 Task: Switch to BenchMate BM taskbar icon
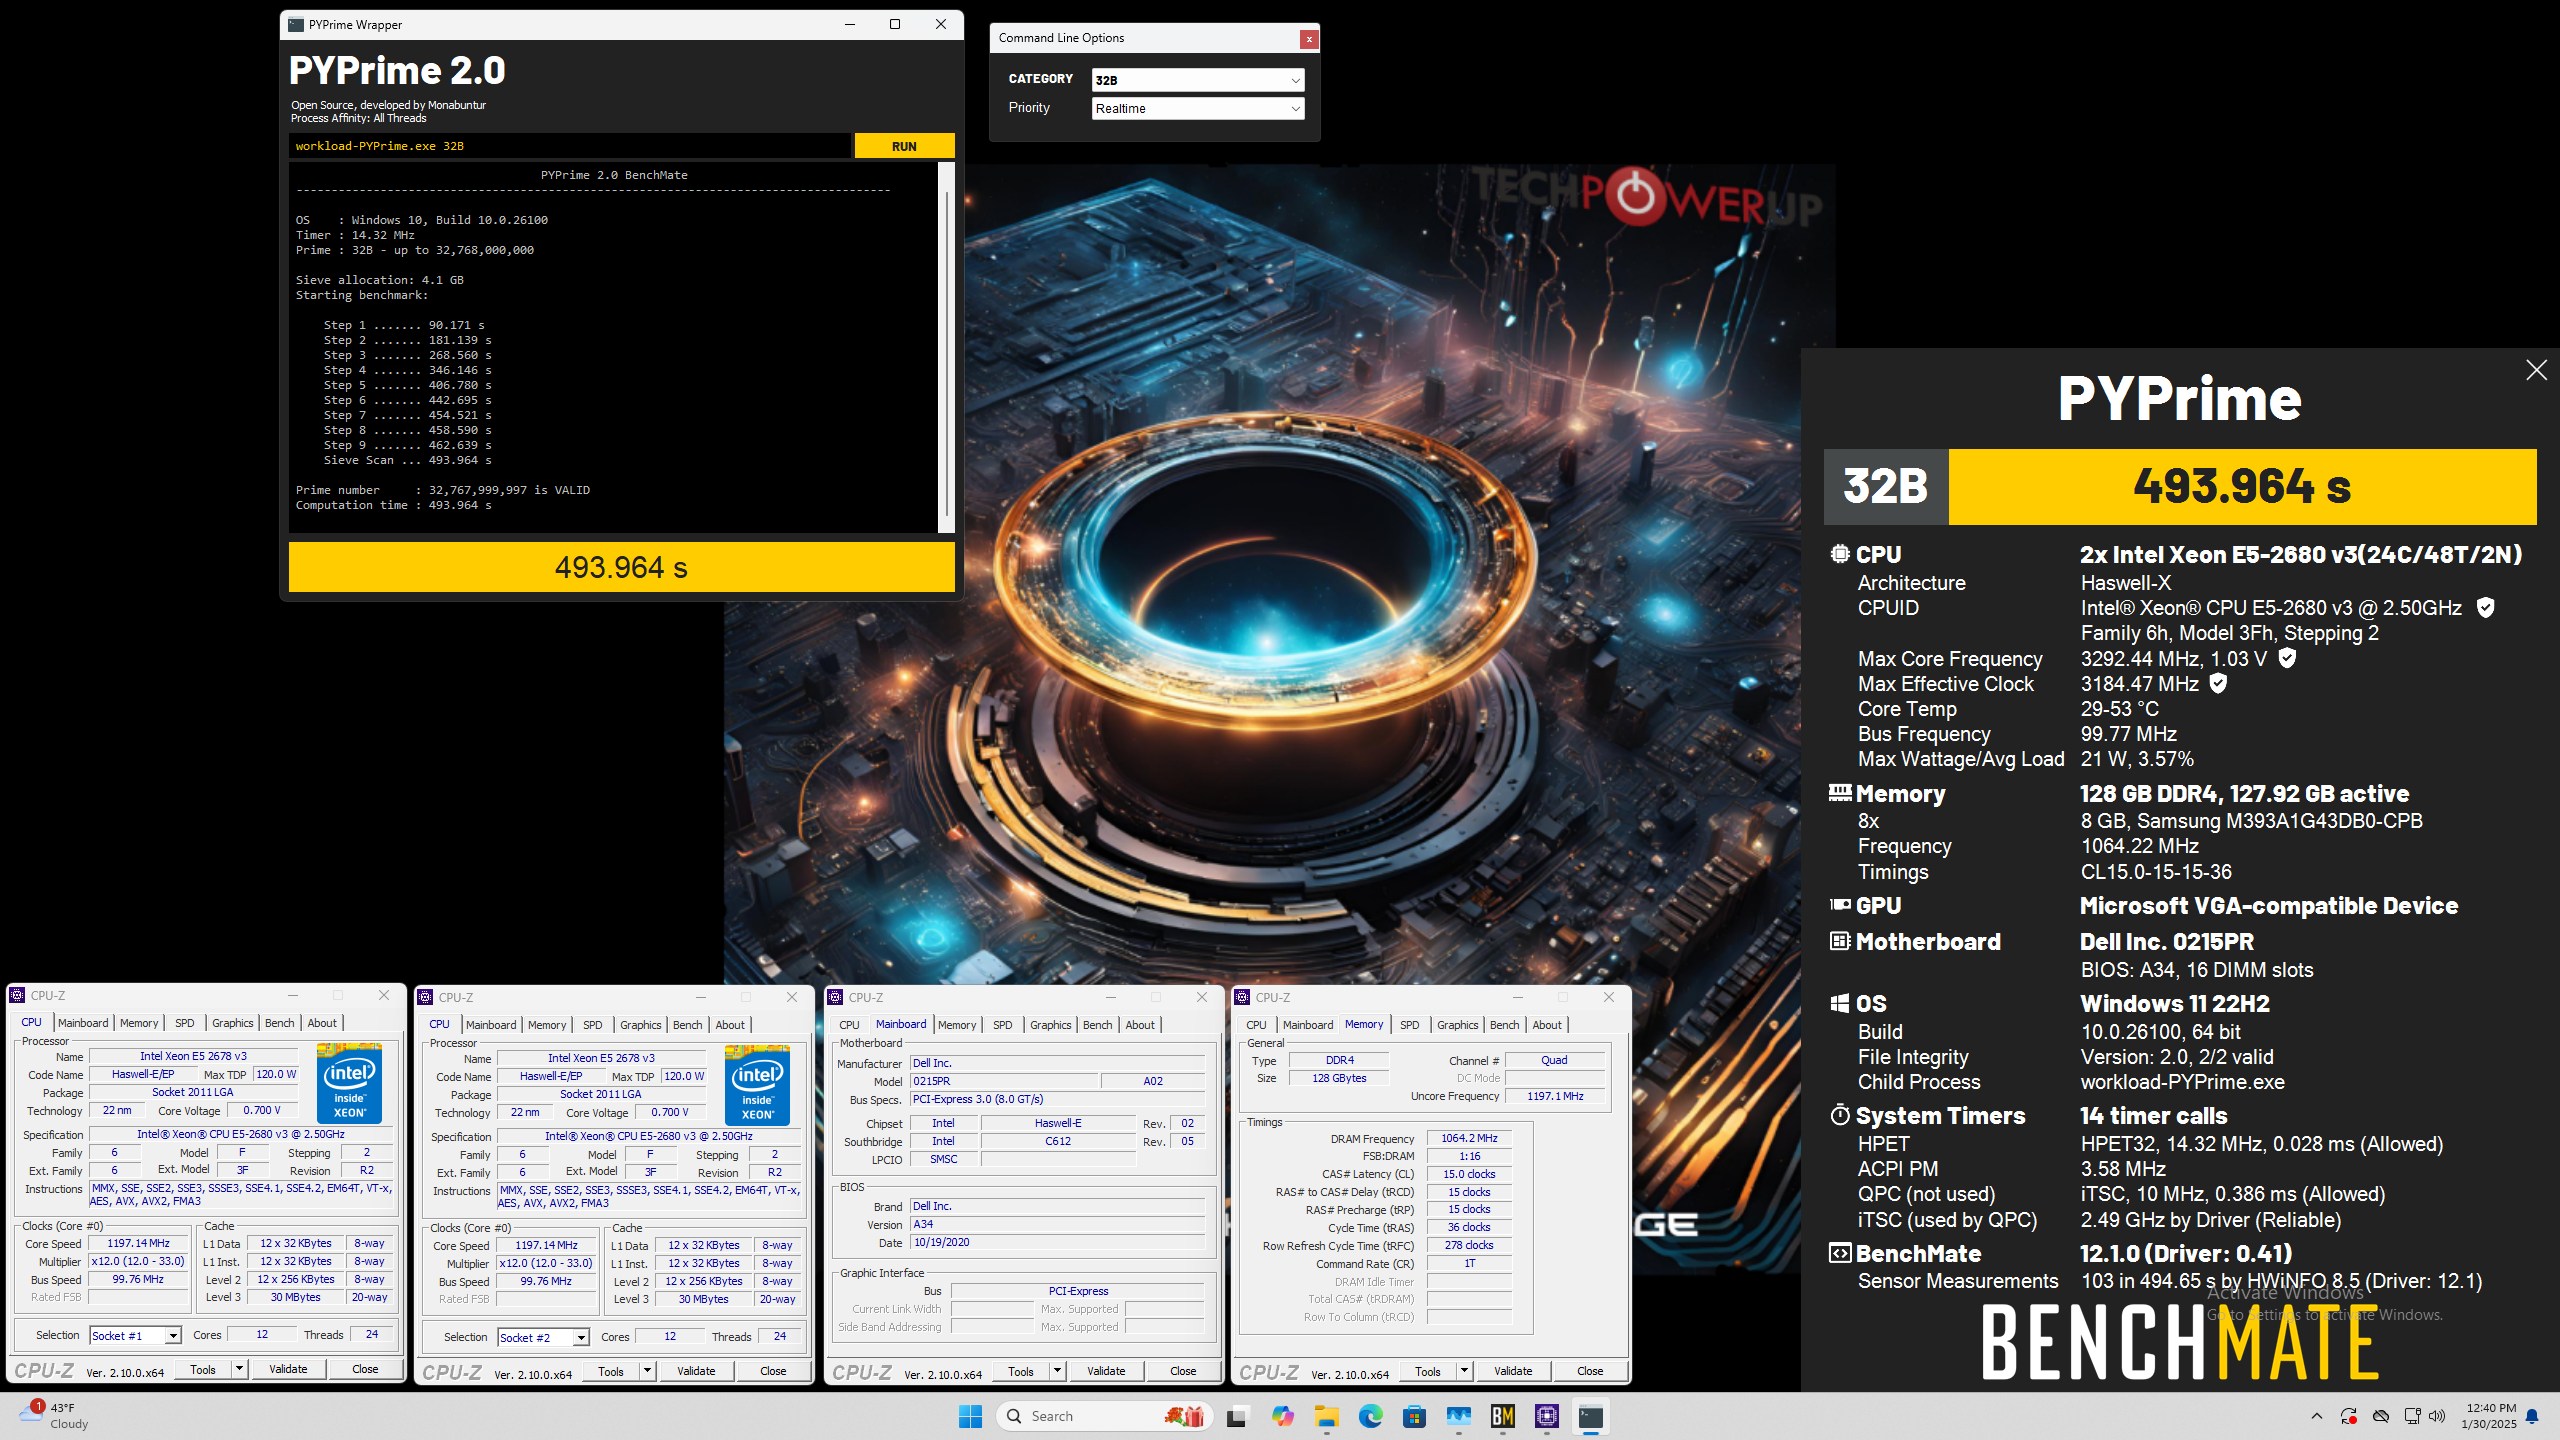(x=1502, y=1416)
